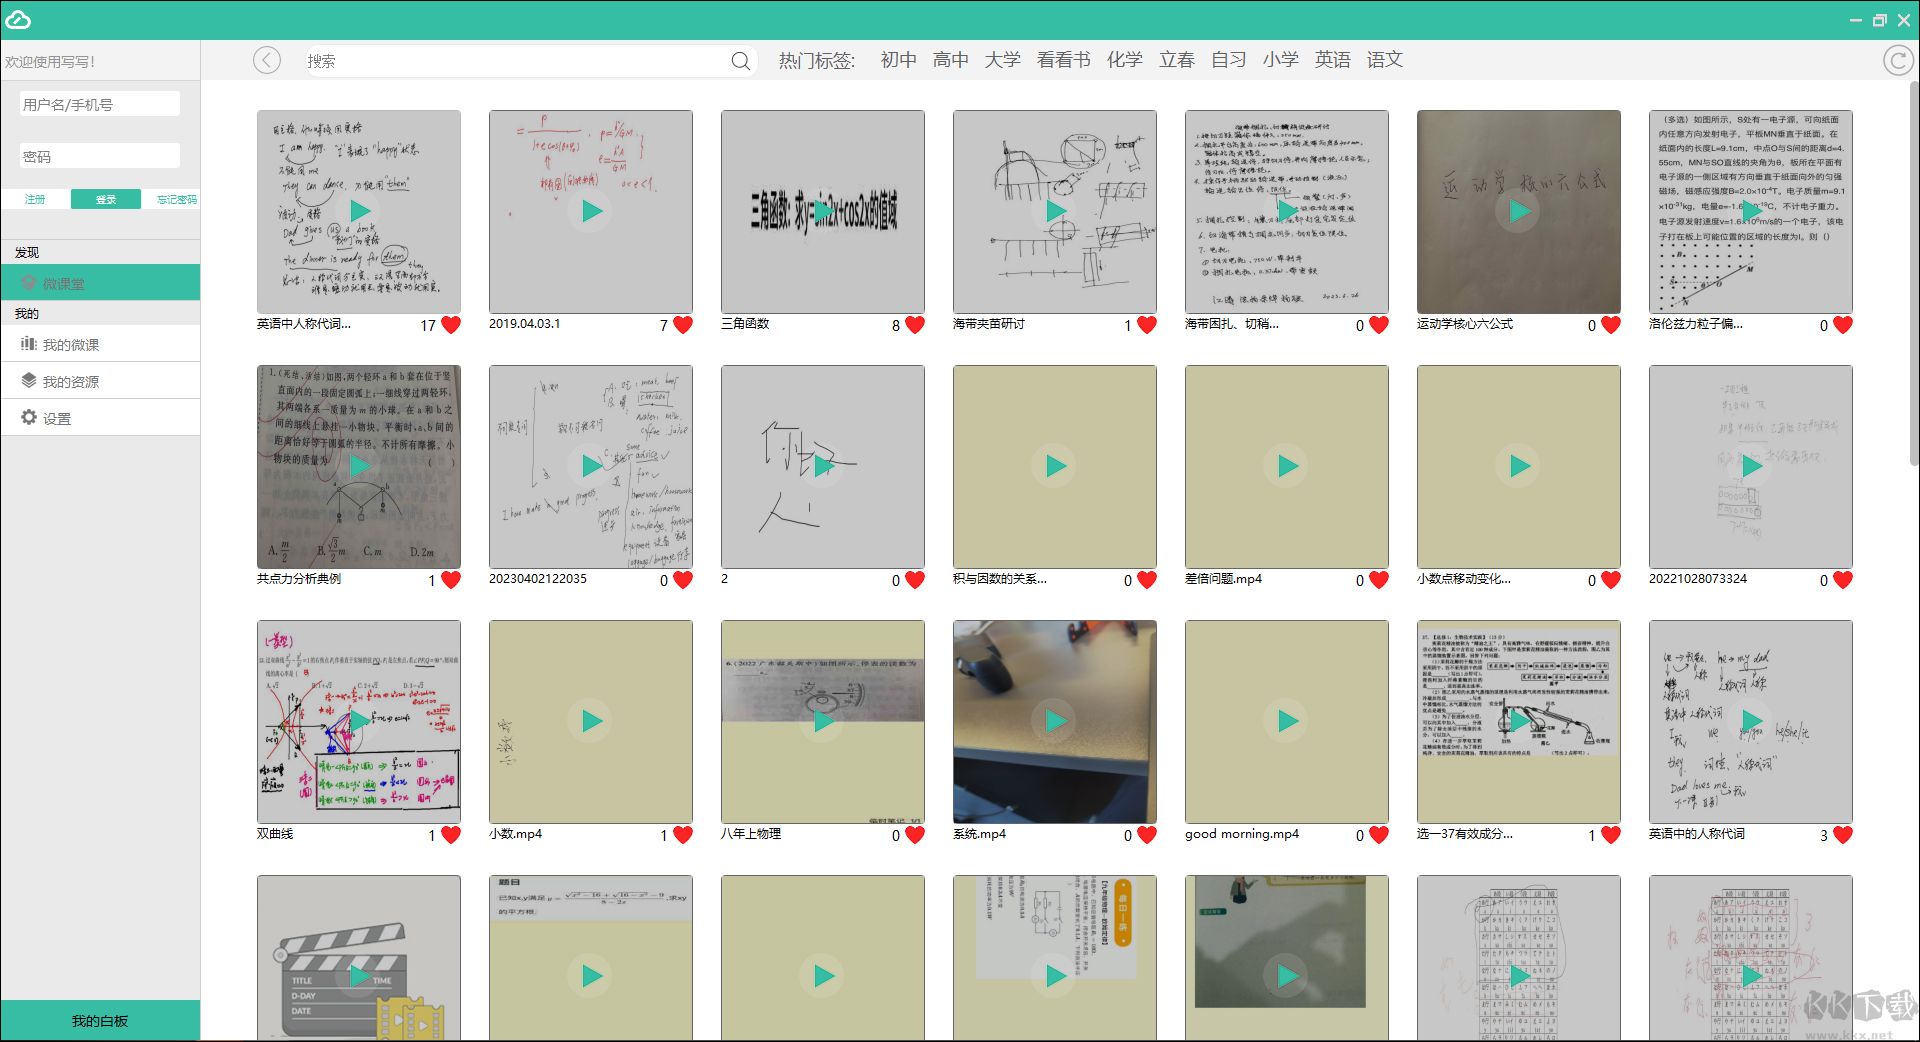1920x1042 pixels.
Task: Play the 积与因数的关系... video
Action: (x=1055, y=466)
